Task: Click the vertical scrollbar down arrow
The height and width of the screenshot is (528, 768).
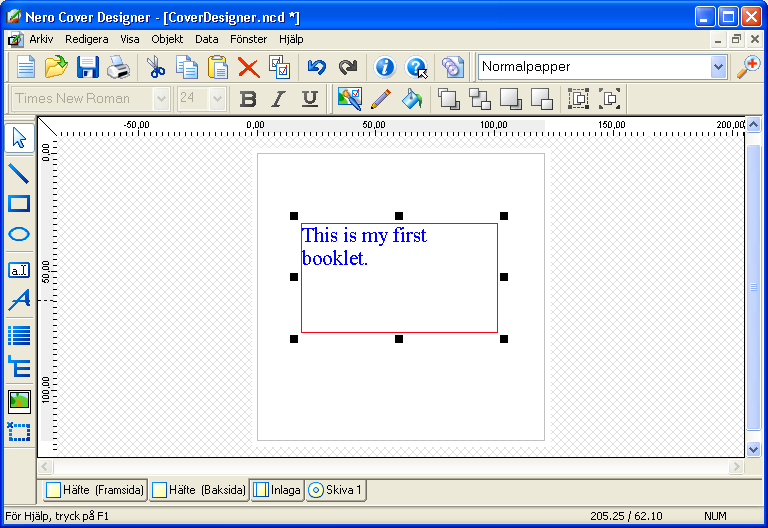Action: 753,449
